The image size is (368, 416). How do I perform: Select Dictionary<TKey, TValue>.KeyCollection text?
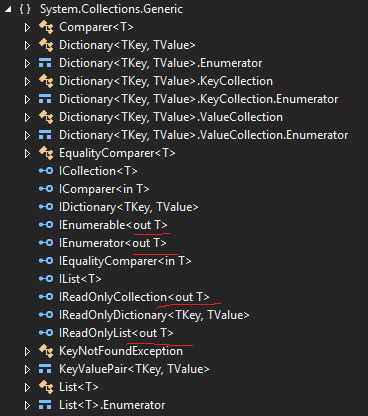[x=166, y=81]
